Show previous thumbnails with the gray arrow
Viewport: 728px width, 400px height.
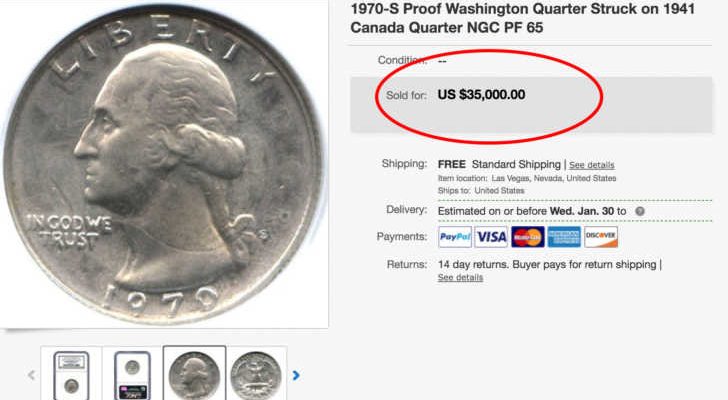[32, 375]
